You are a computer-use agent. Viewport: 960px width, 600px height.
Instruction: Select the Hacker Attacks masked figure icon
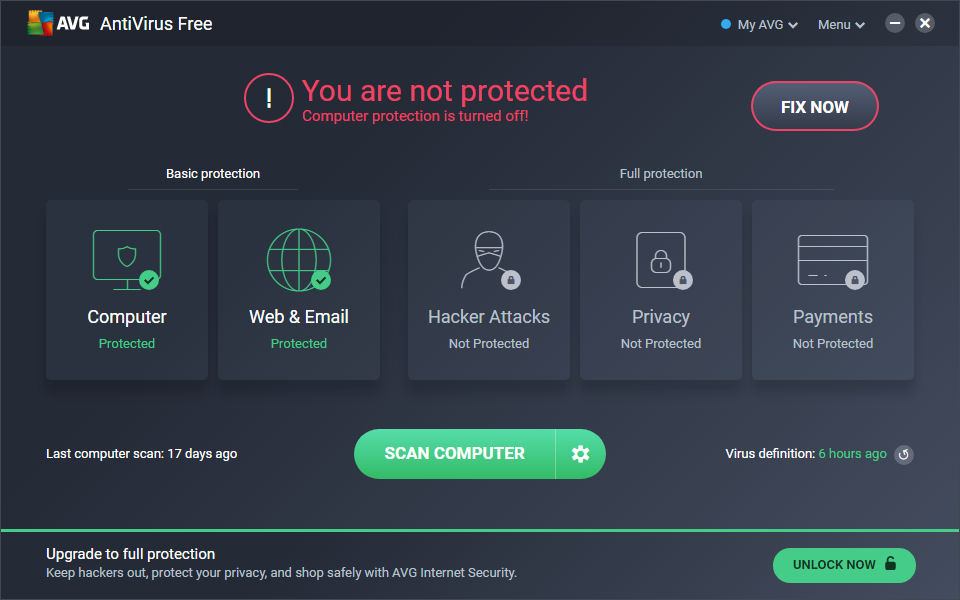489,260
